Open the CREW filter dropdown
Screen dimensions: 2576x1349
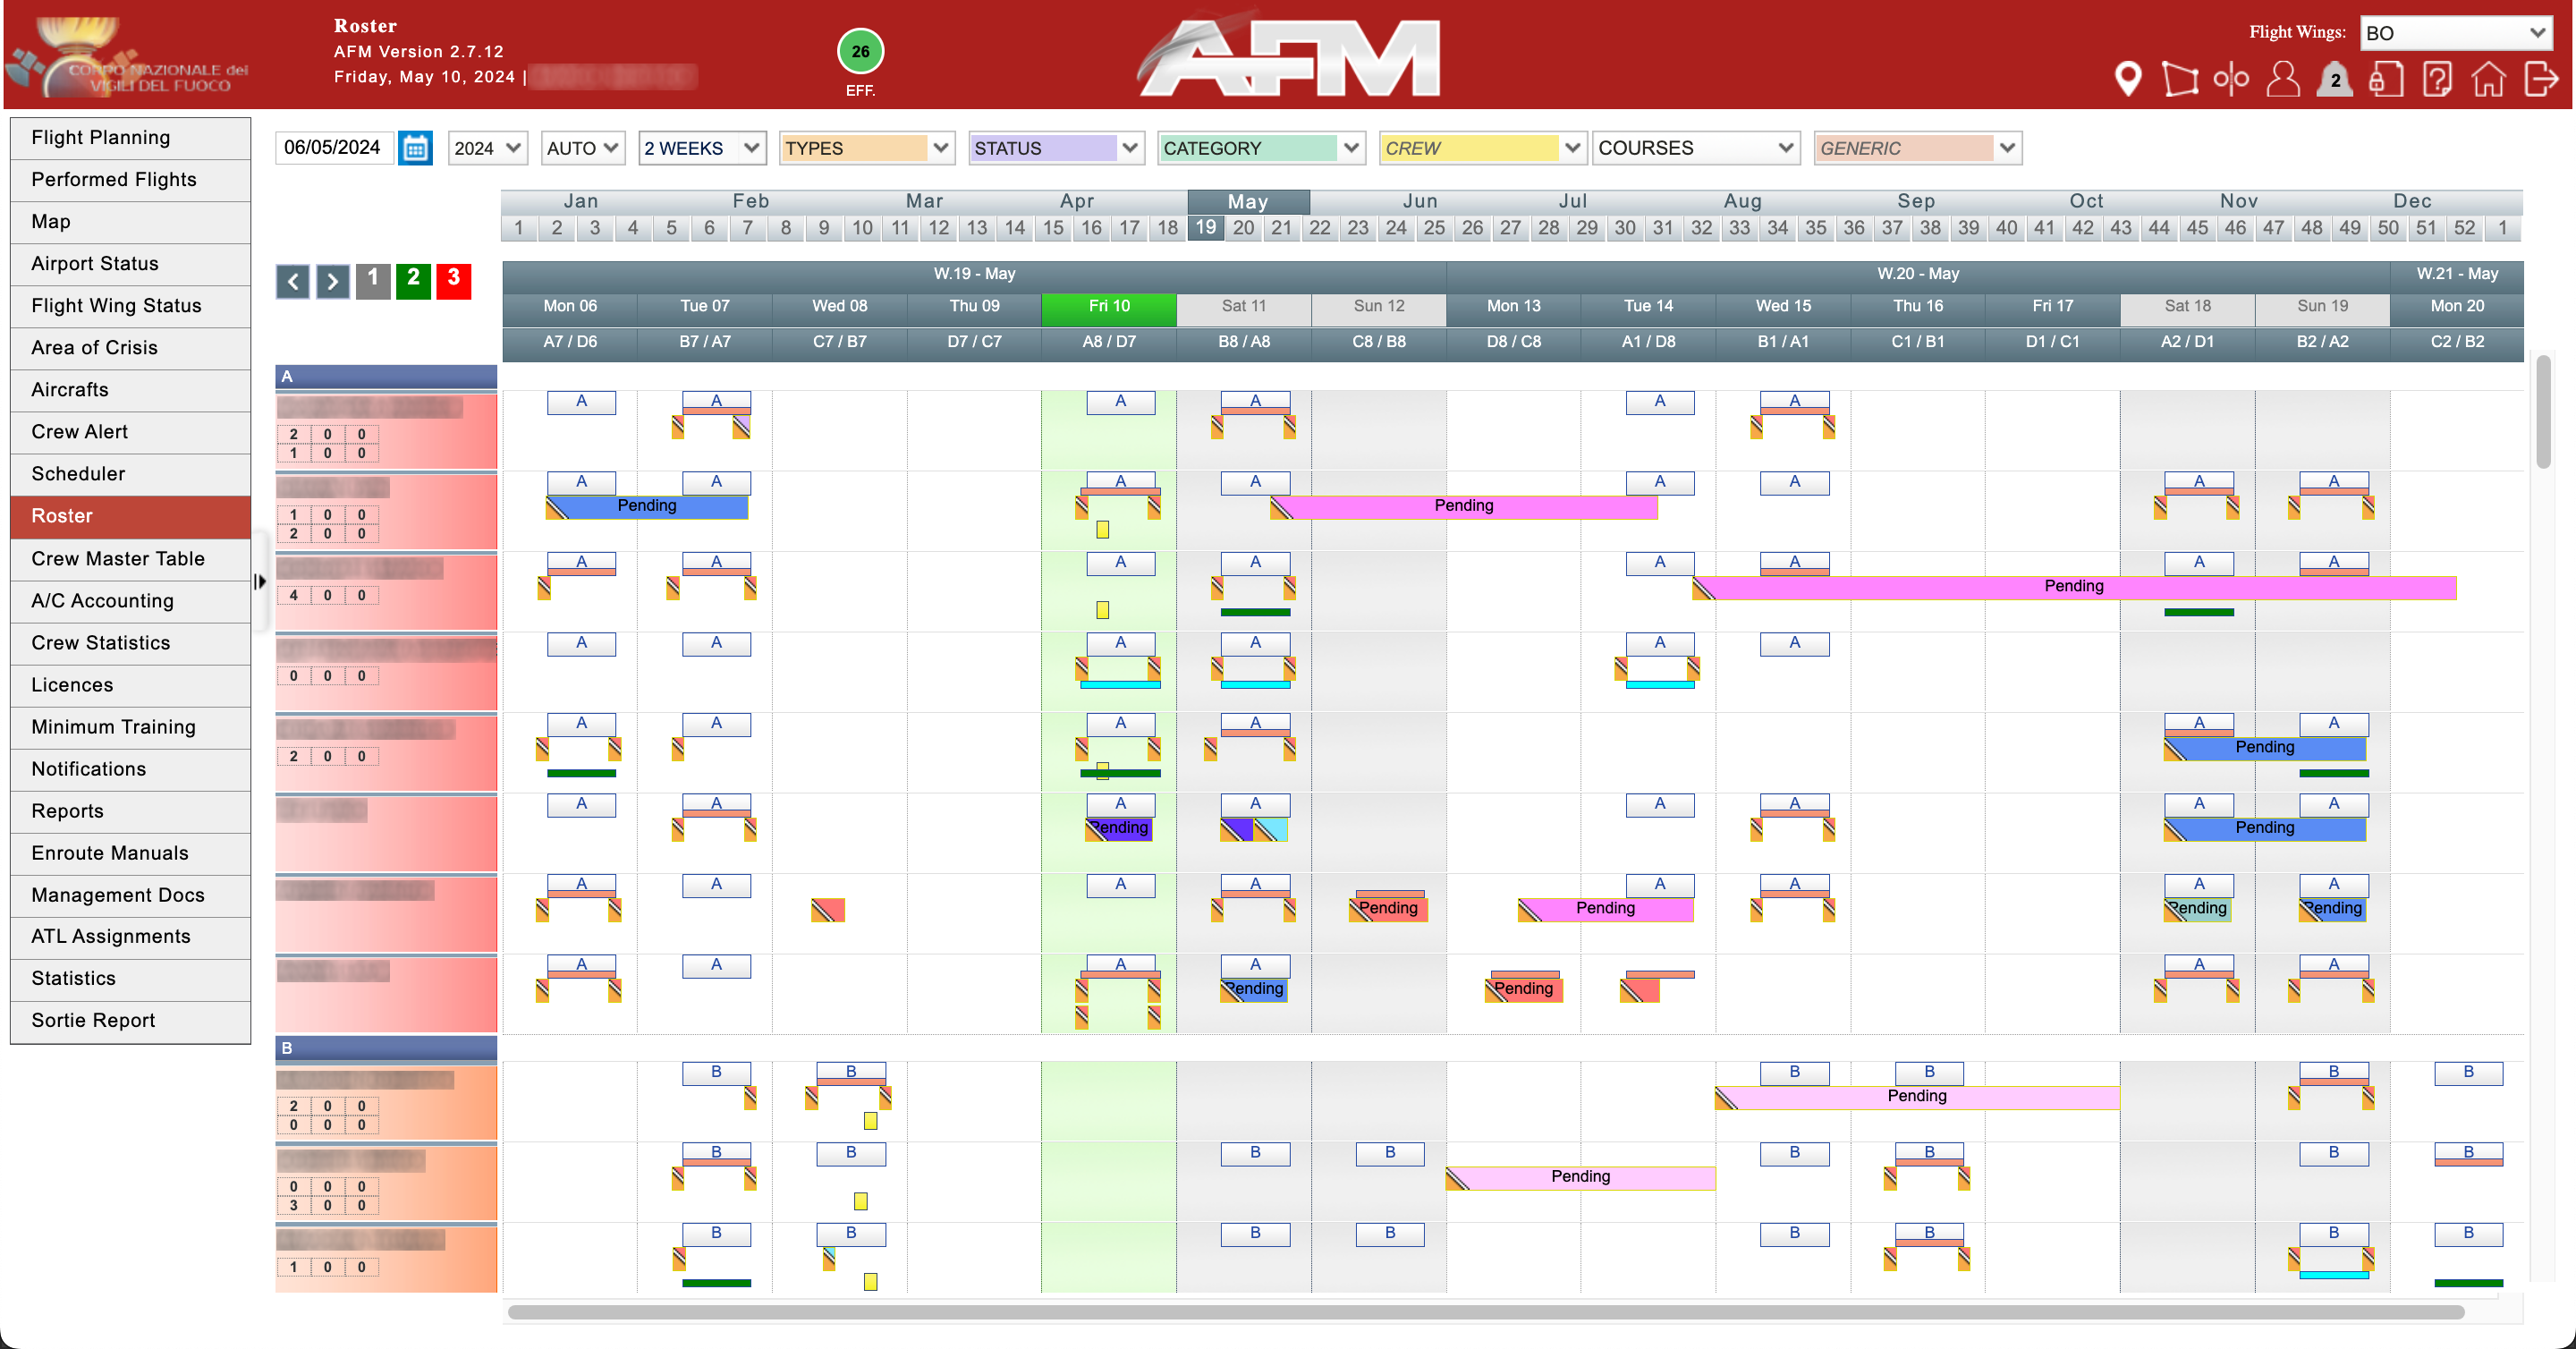[x=1482, y=148]
